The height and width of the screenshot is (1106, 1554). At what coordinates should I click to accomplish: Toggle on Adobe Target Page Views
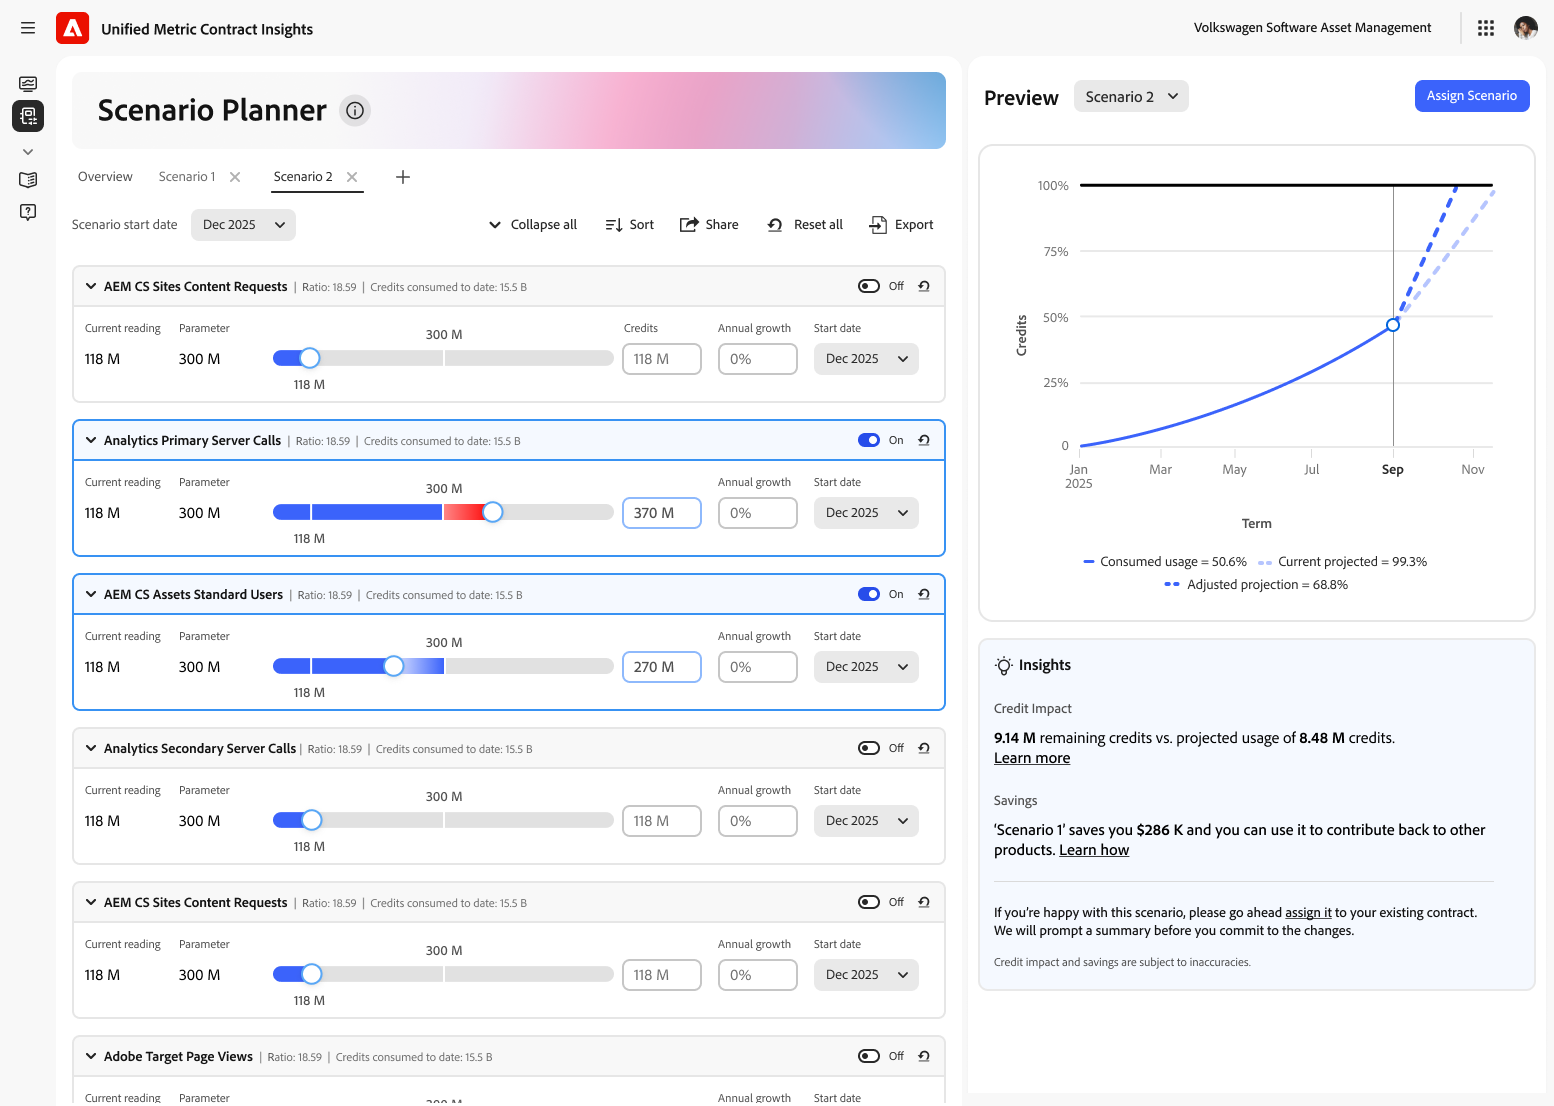coord(869,1056)
